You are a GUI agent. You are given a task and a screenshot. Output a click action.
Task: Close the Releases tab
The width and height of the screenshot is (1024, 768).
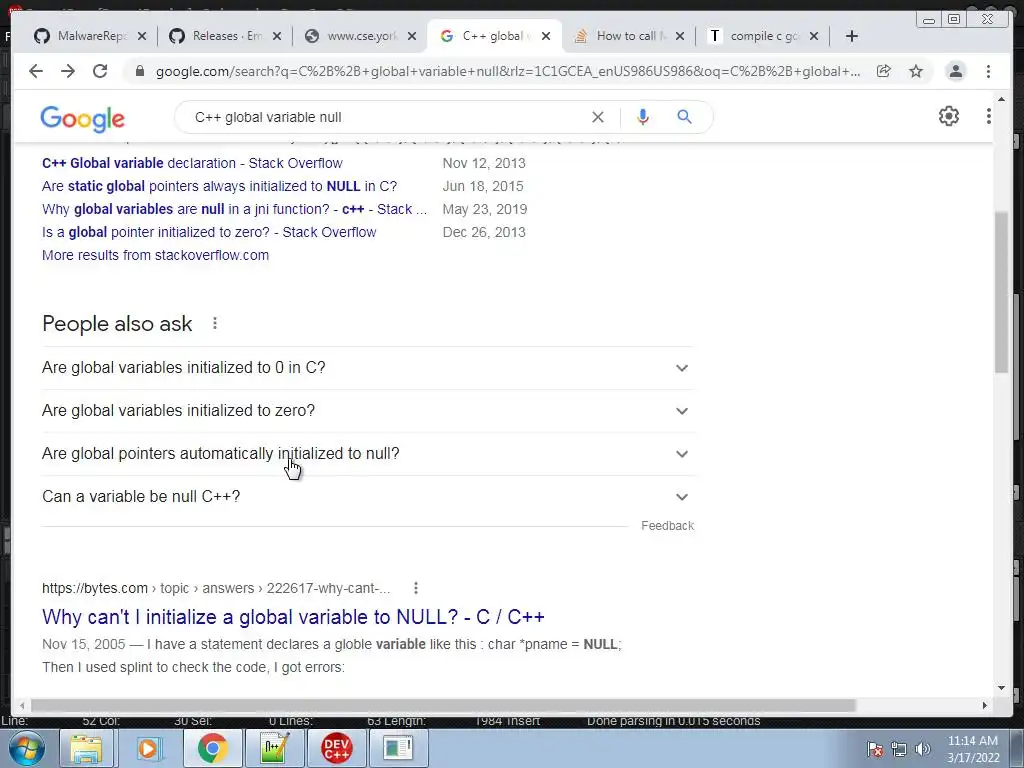coord(277,36)
